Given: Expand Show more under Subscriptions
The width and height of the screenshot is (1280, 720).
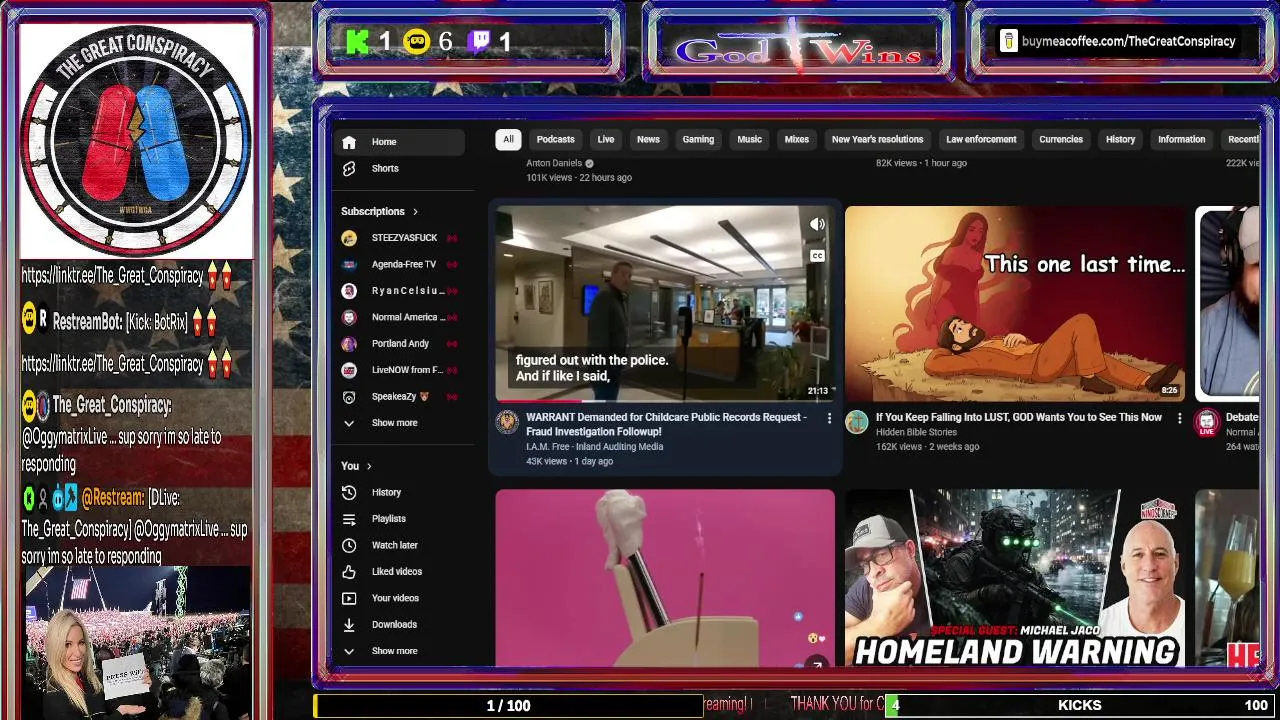Looking at the screenshot, I should (394, 423).
